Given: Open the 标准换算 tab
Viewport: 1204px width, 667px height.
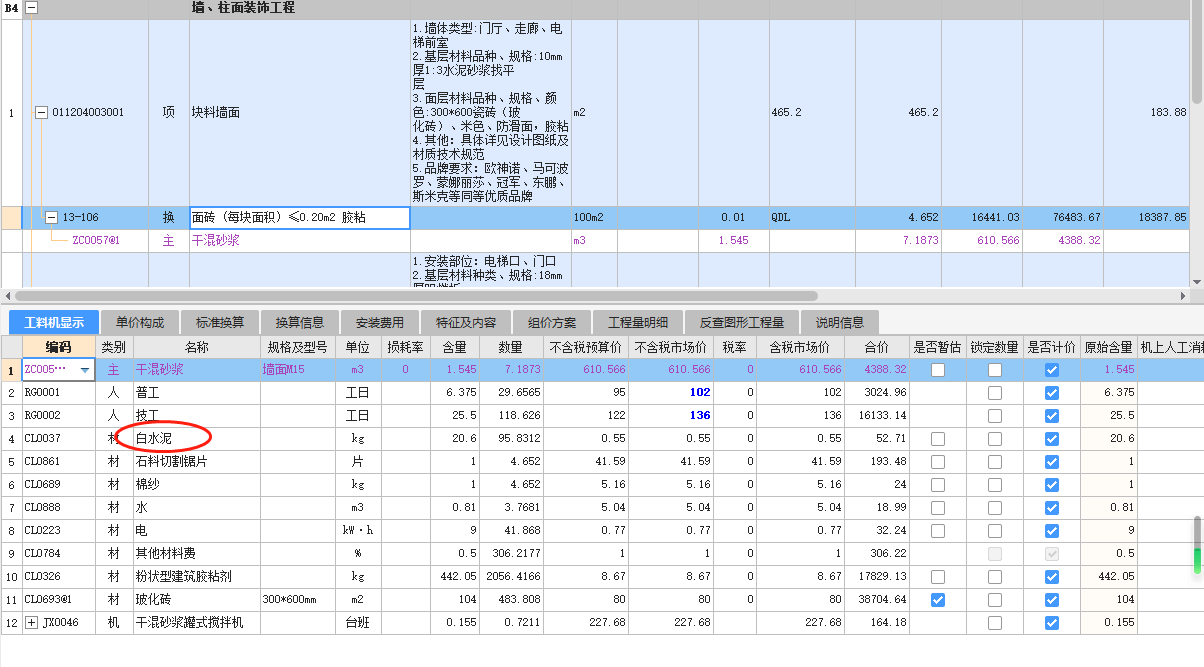Looking at the screenshot, I should point(220,322).
